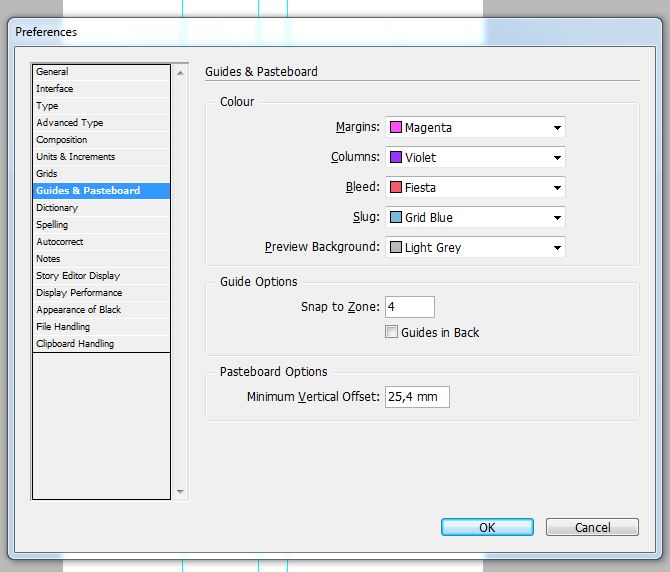This screenshot has height=572, width=670.
Task: Click the Snap to Zone field
Action: tap(410, 307)
